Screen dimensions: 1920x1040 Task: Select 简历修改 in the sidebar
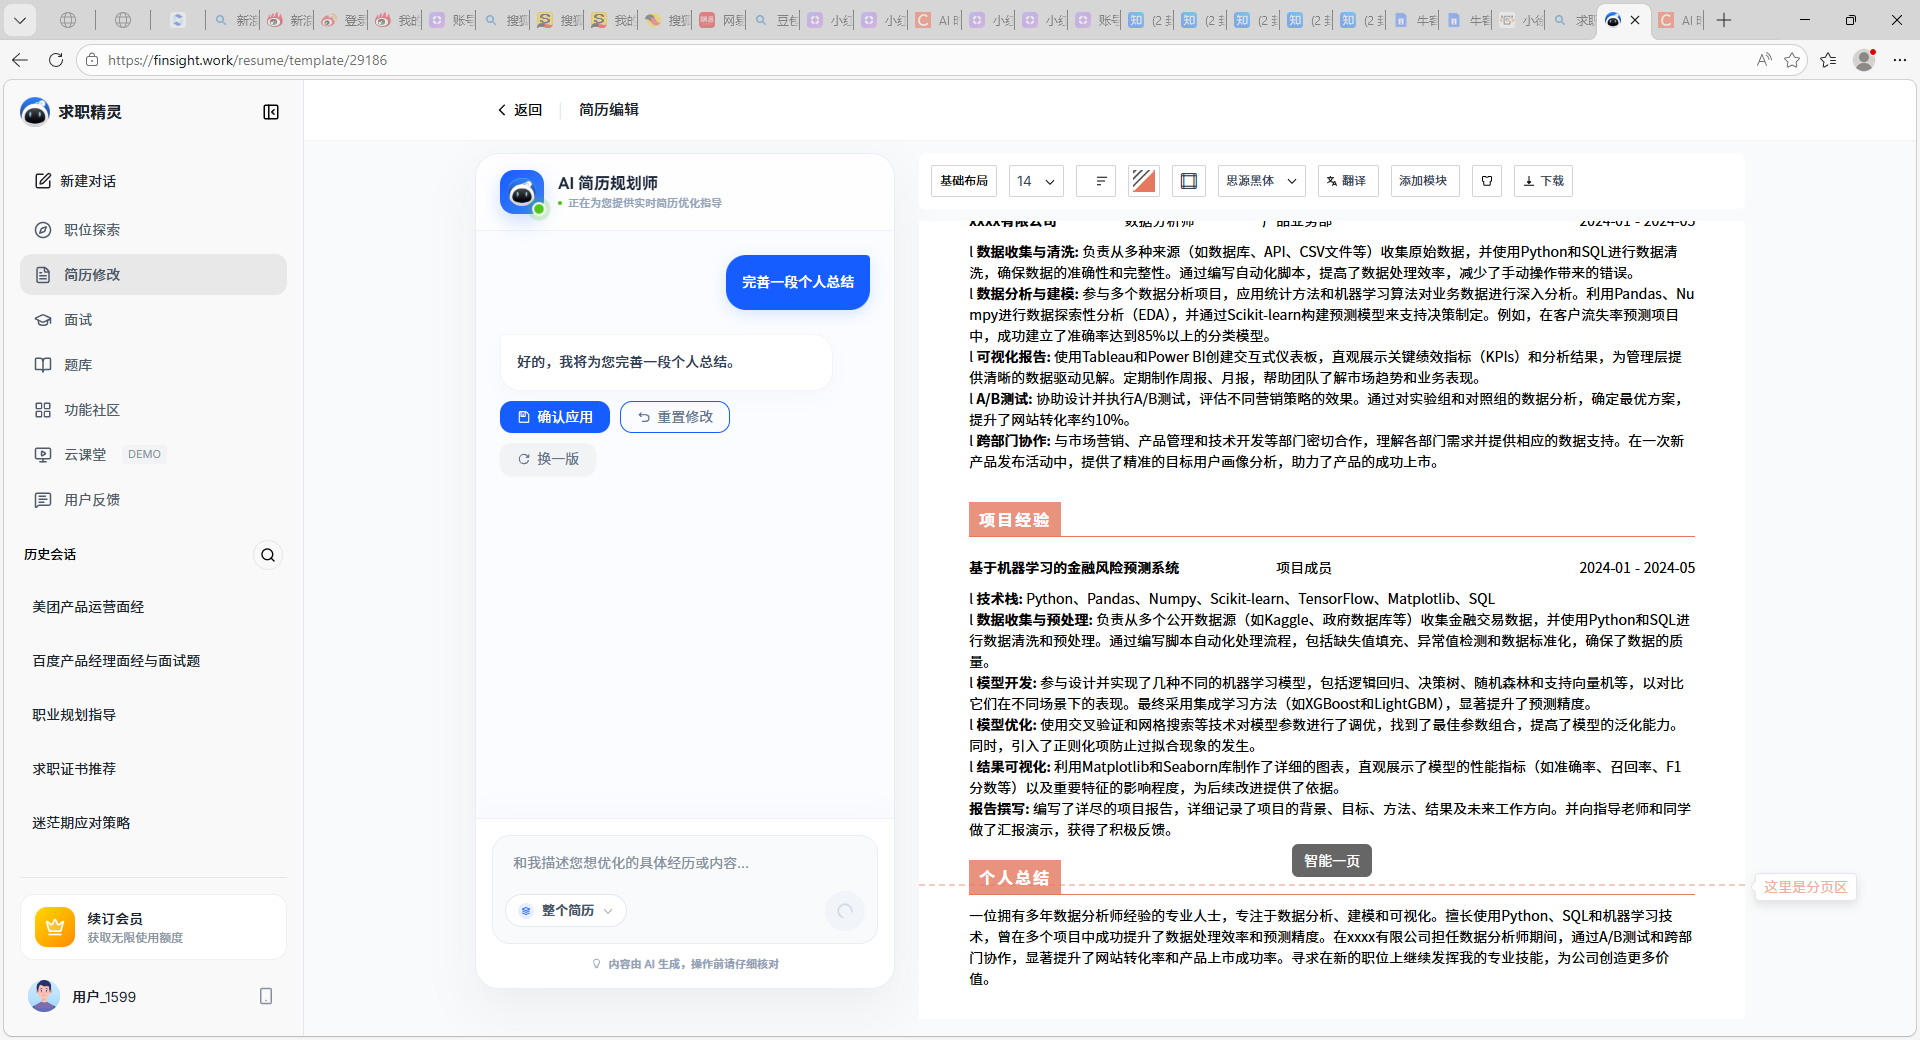click(x=153, y=275)
